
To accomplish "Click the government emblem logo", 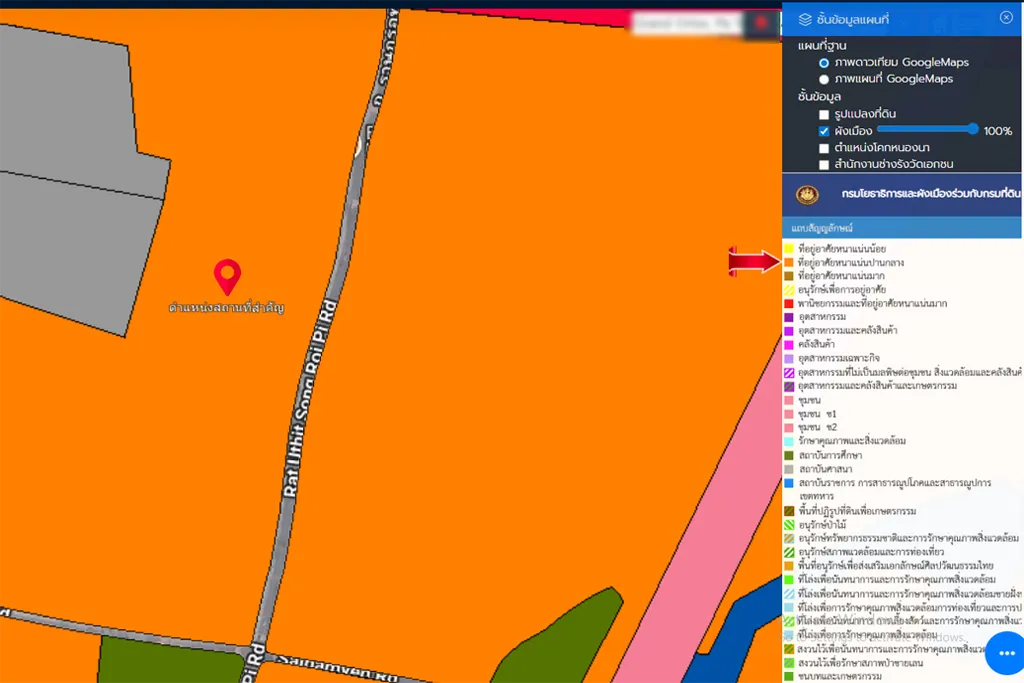I will point(807,194).
